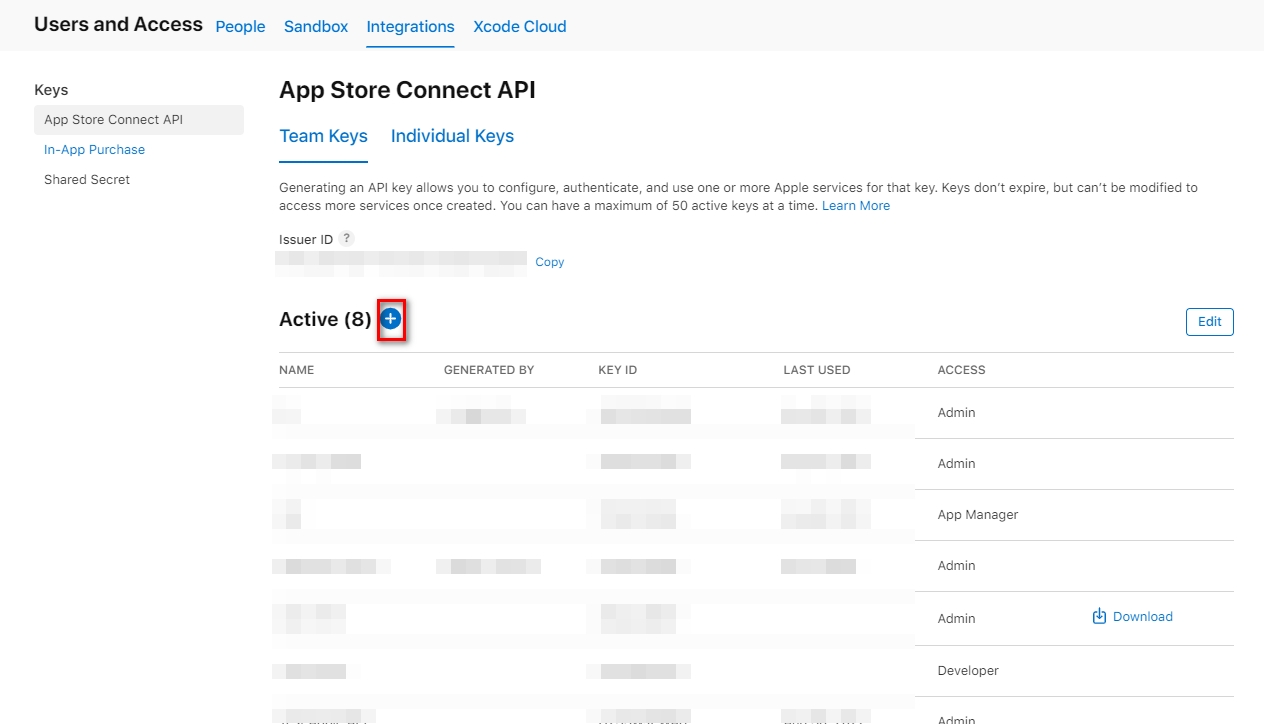Open the People tab
Screen dimensions: 1264x724
[x=240, y=26]
